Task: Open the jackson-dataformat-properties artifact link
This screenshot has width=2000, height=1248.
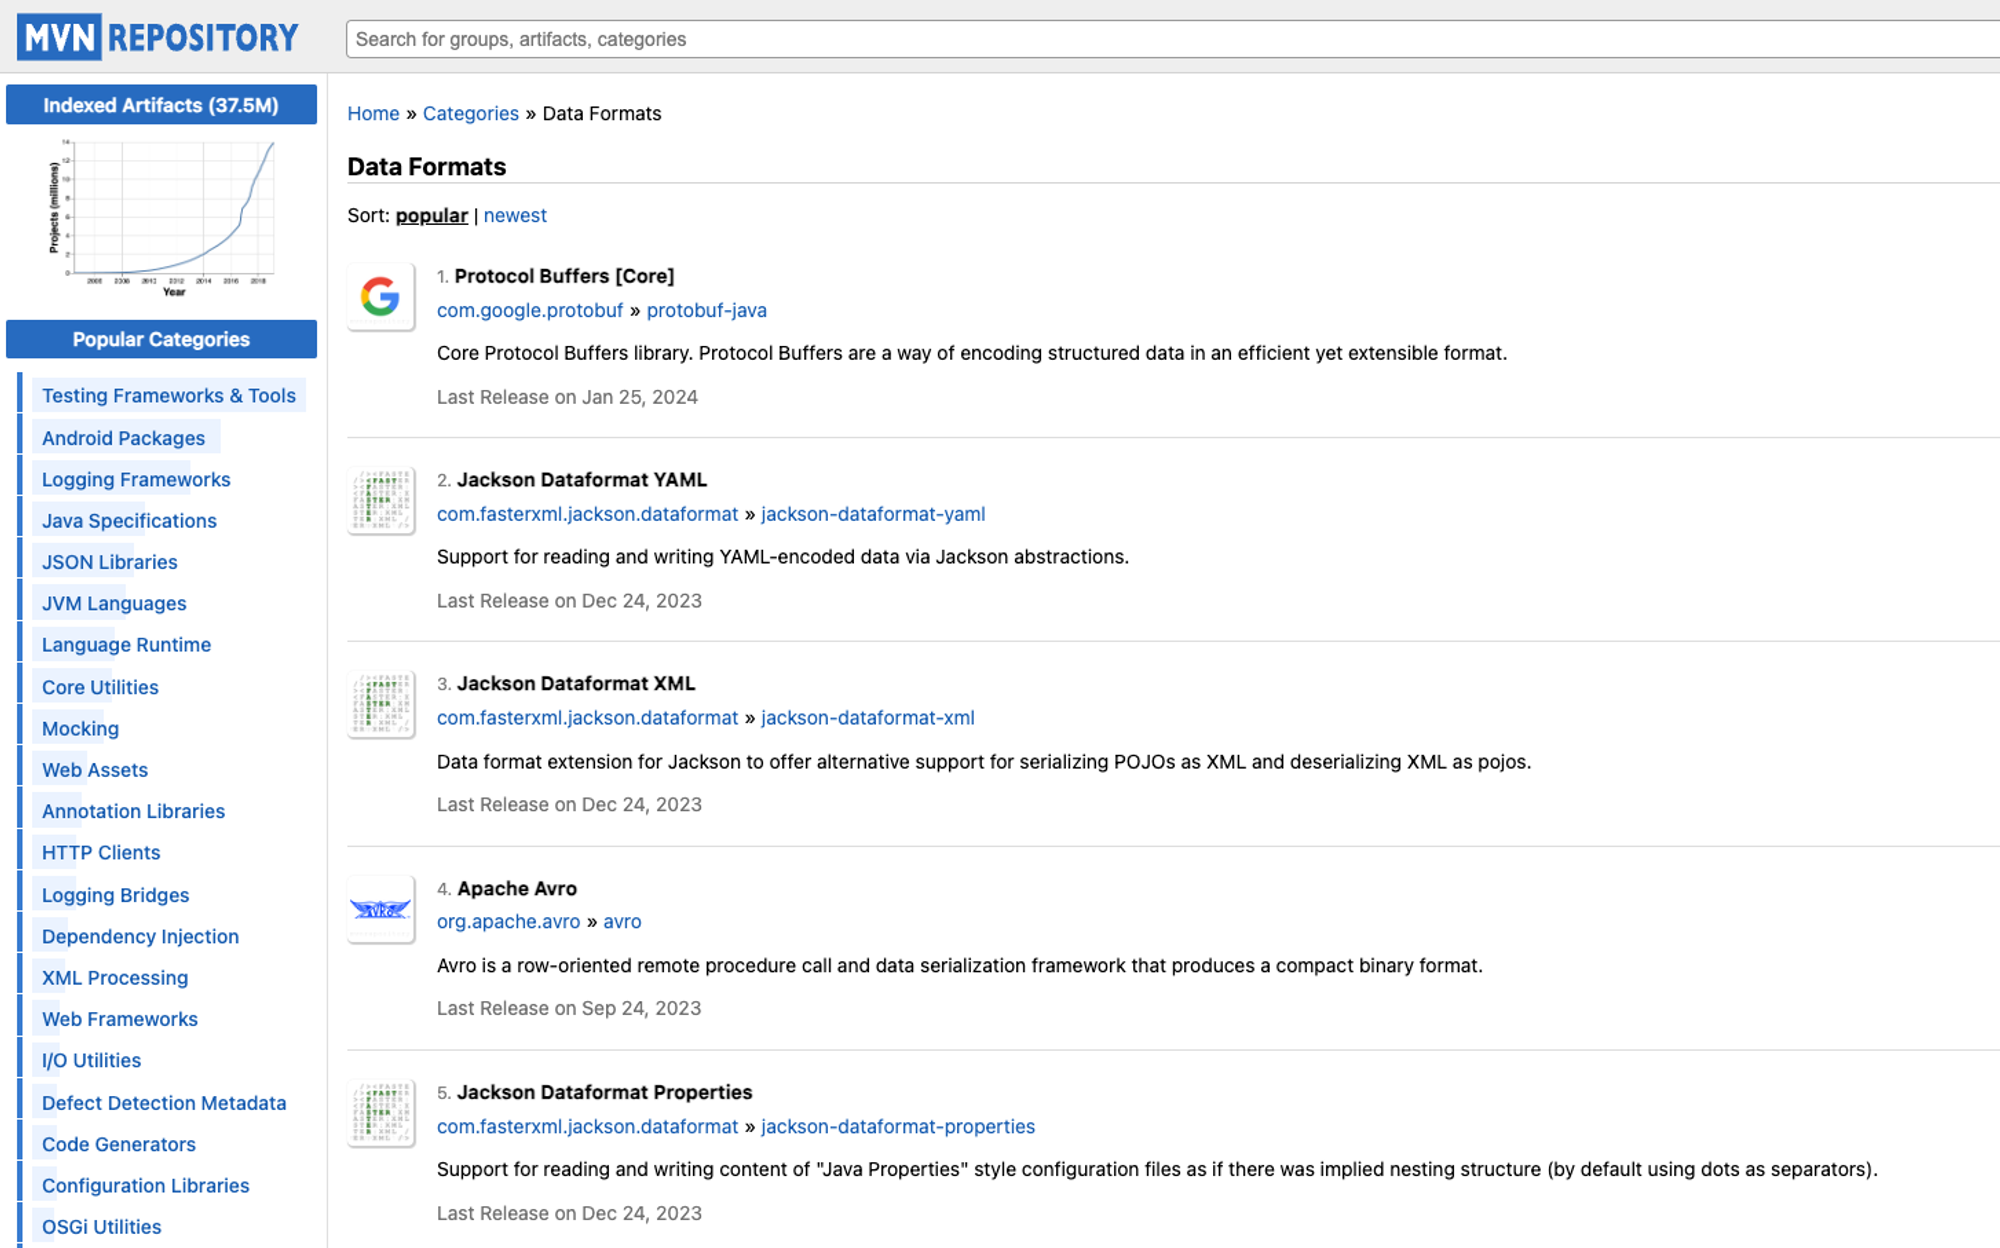Action: coord(897,1126)
